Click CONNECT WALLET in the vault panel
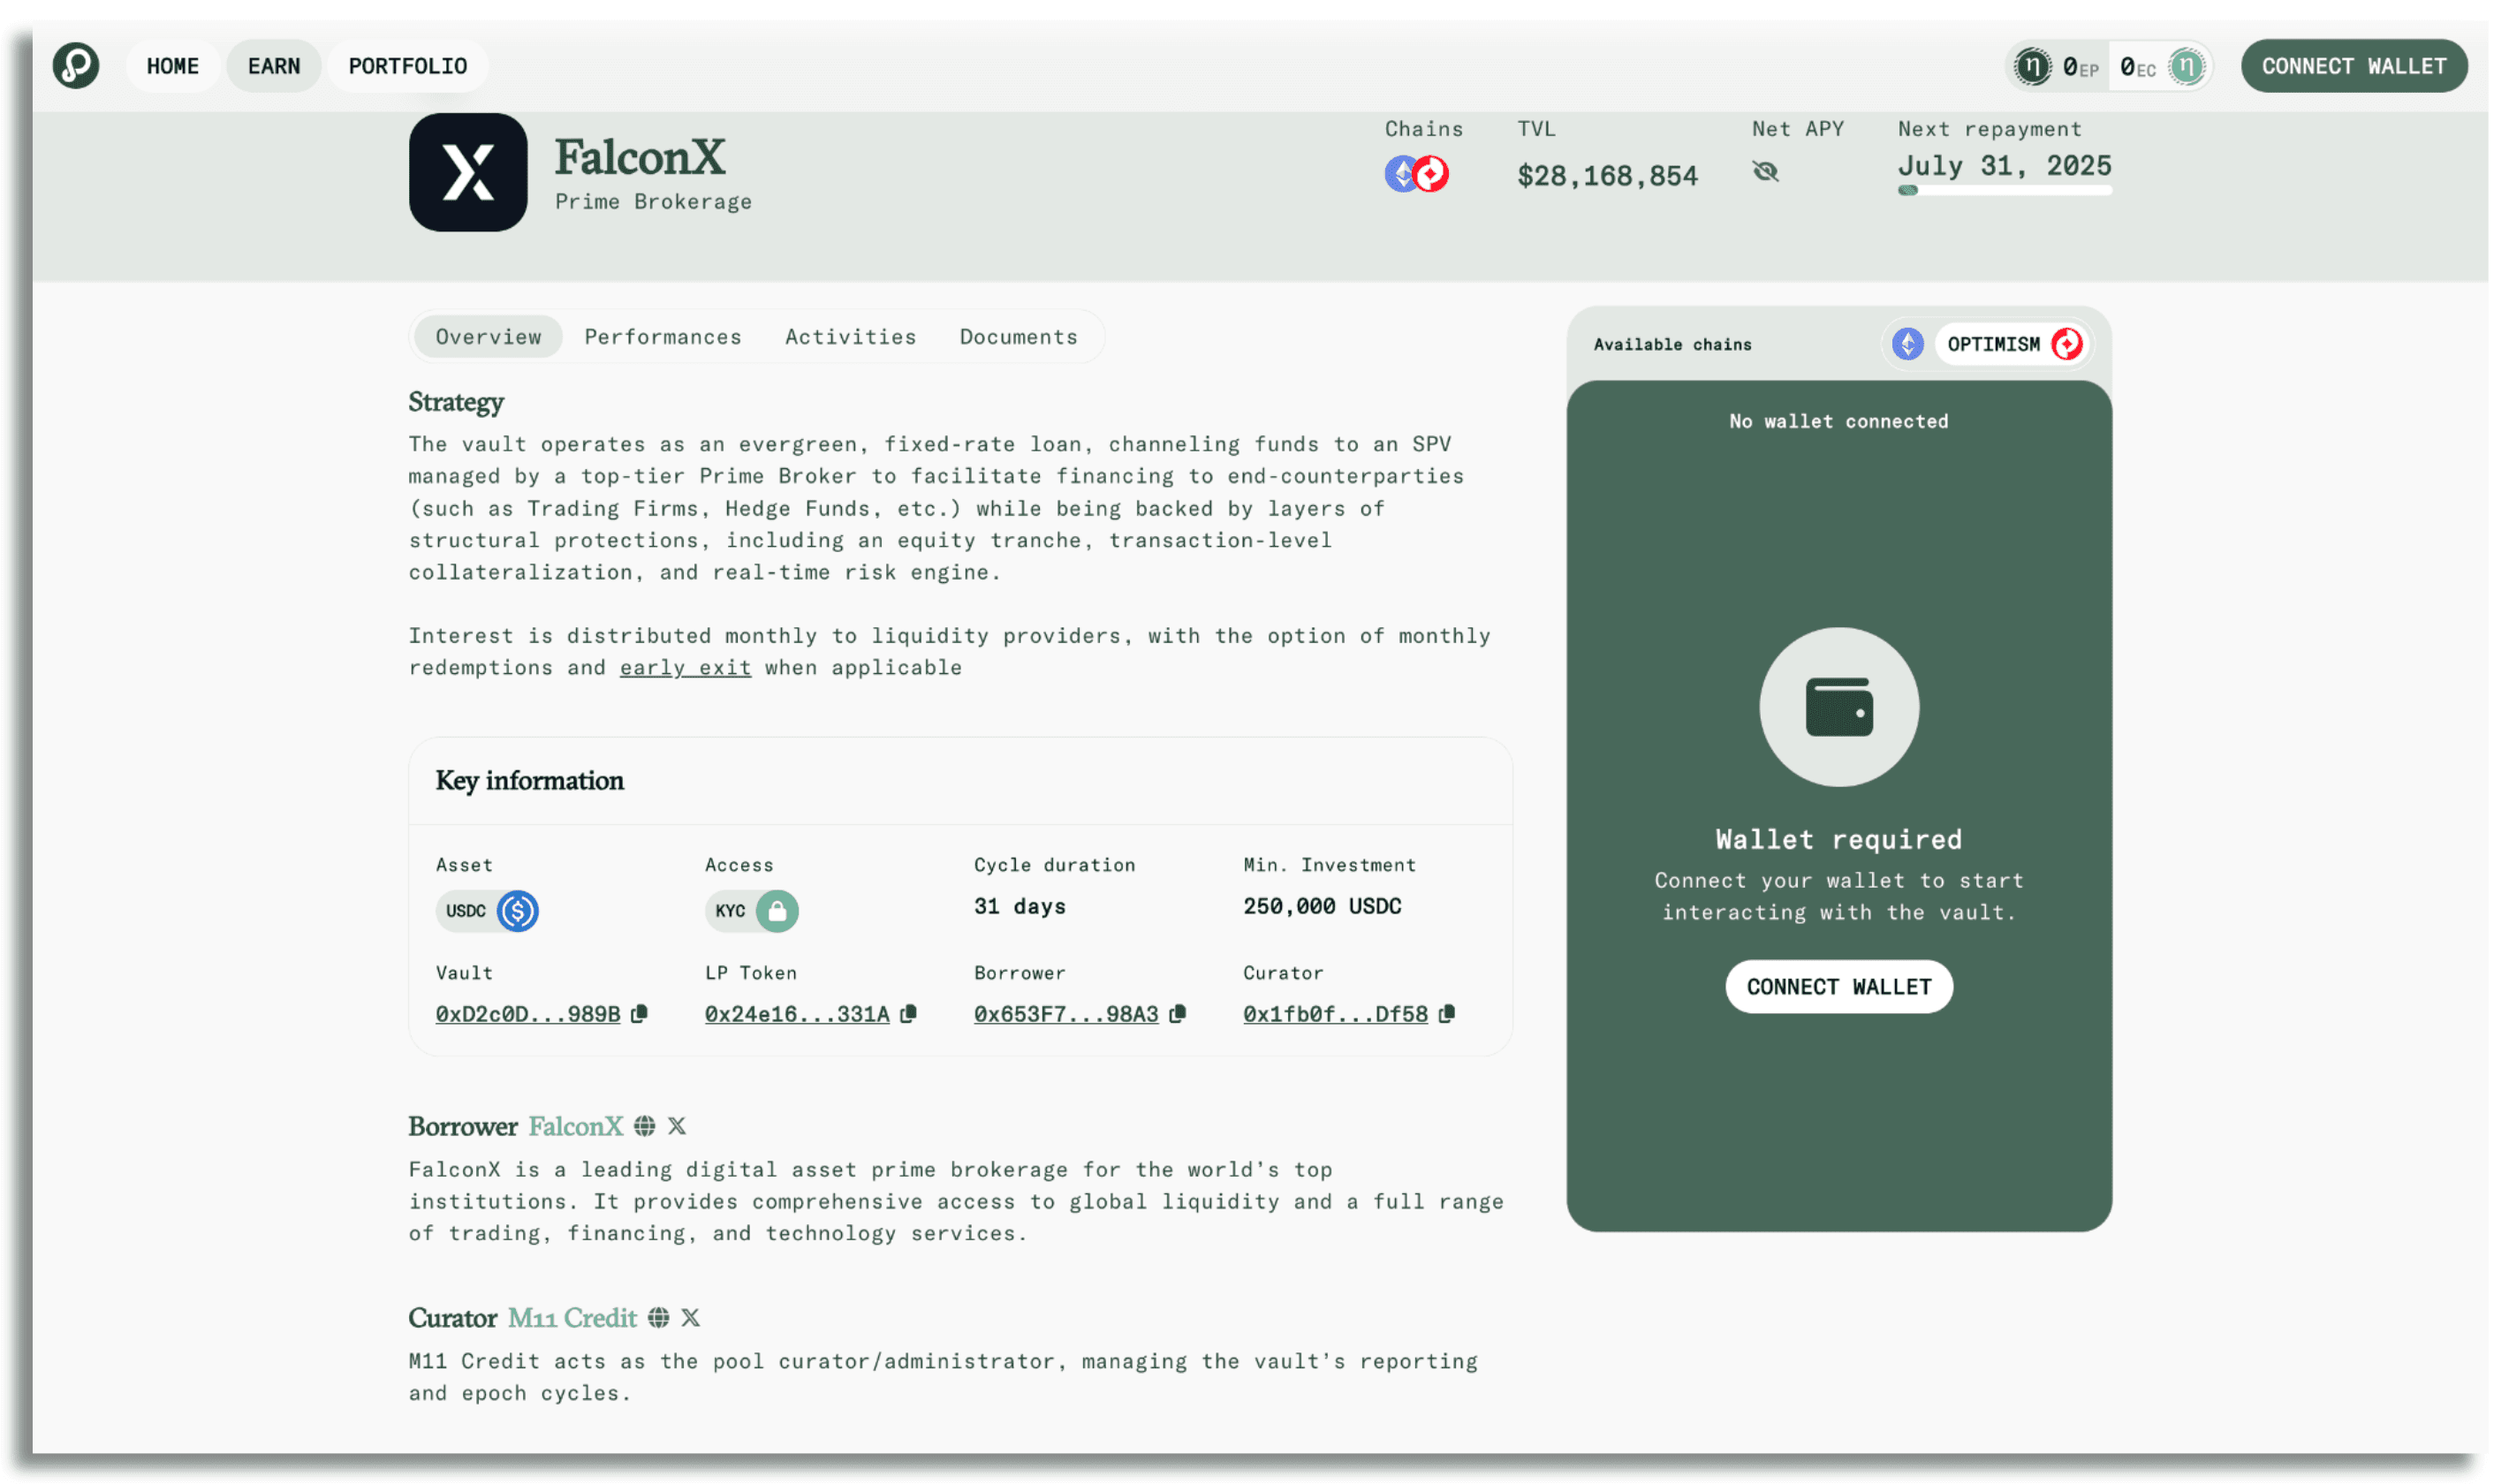2509x1484 pixels. pyautogui.click(x=1839, y=987)
